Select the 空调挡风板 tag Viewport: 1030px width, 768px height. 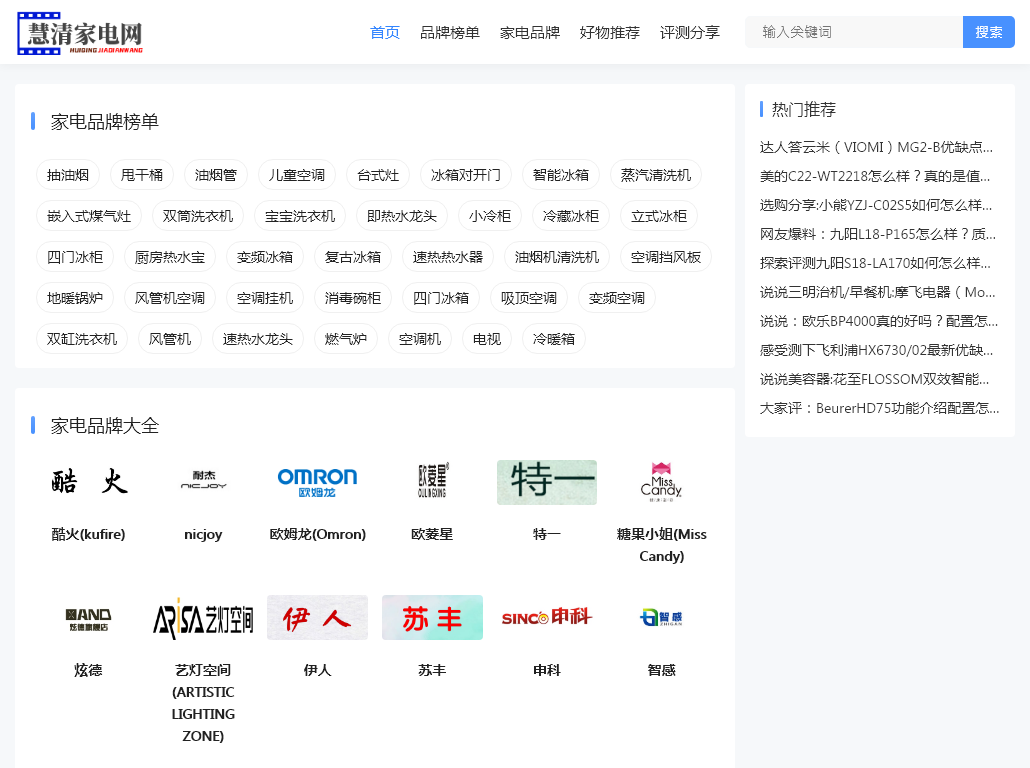tap(666, 257)
